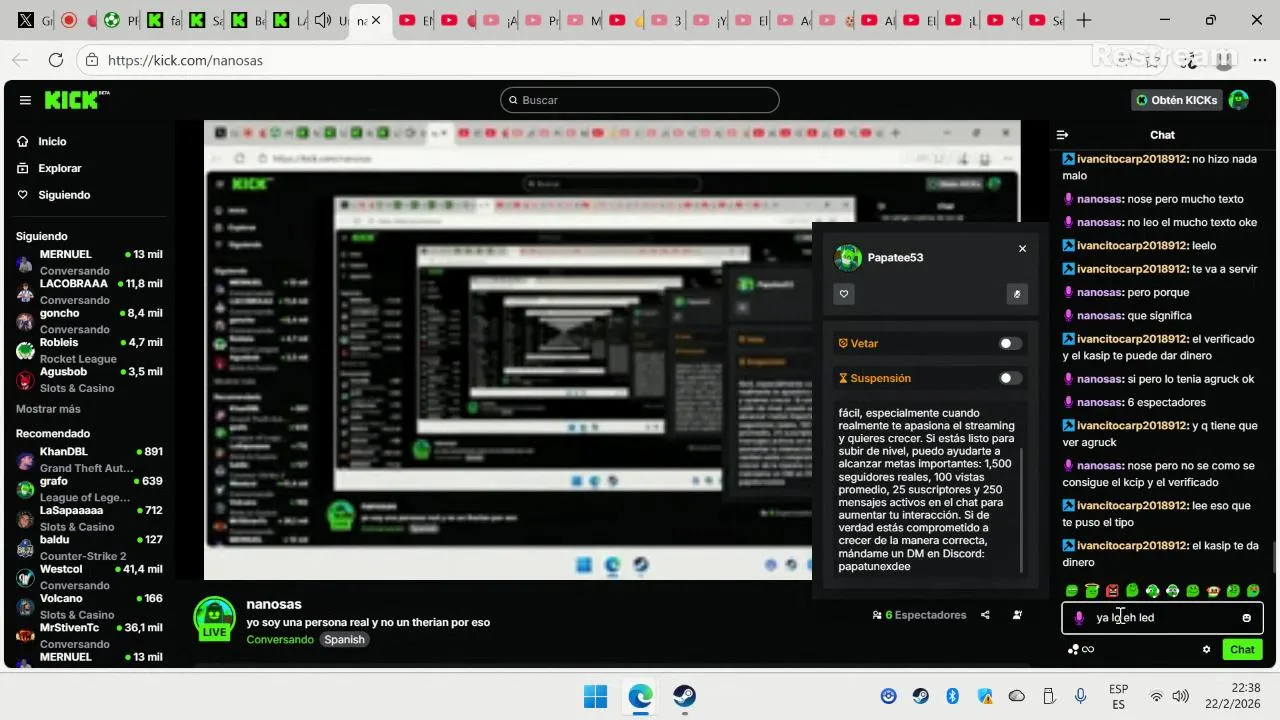Go to Inicio in the sidebar

click(x=52, y=142)
